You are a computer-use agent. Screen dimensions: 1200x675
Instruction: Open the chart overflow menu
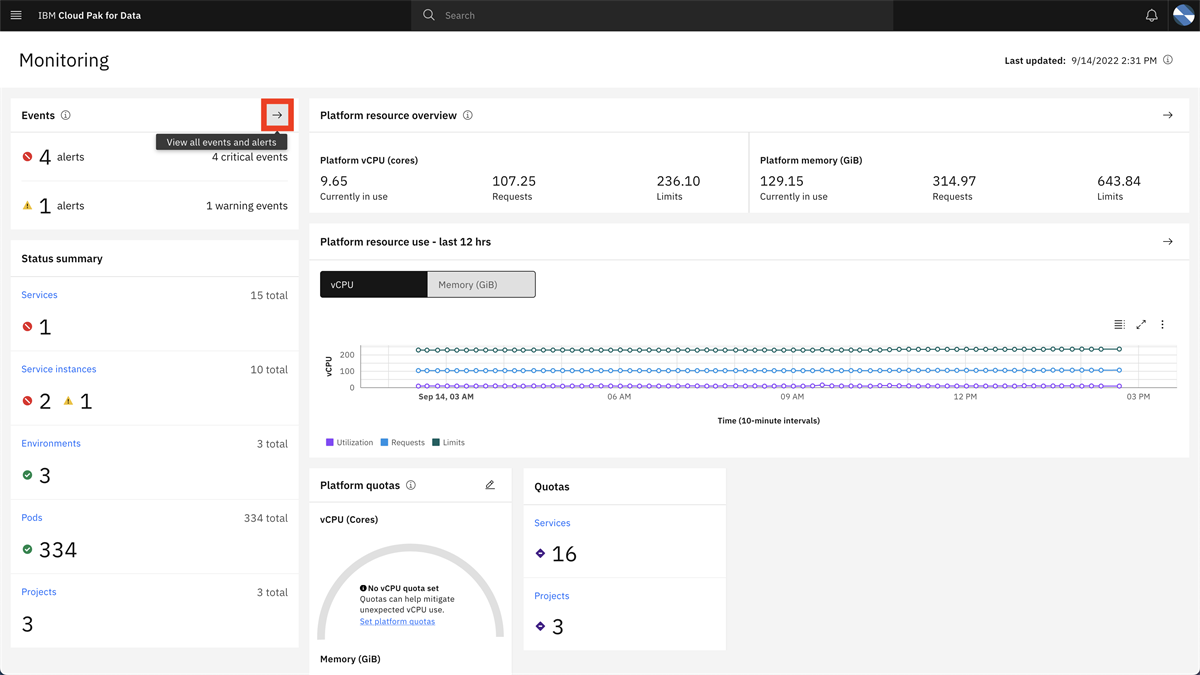[1162, 325]
